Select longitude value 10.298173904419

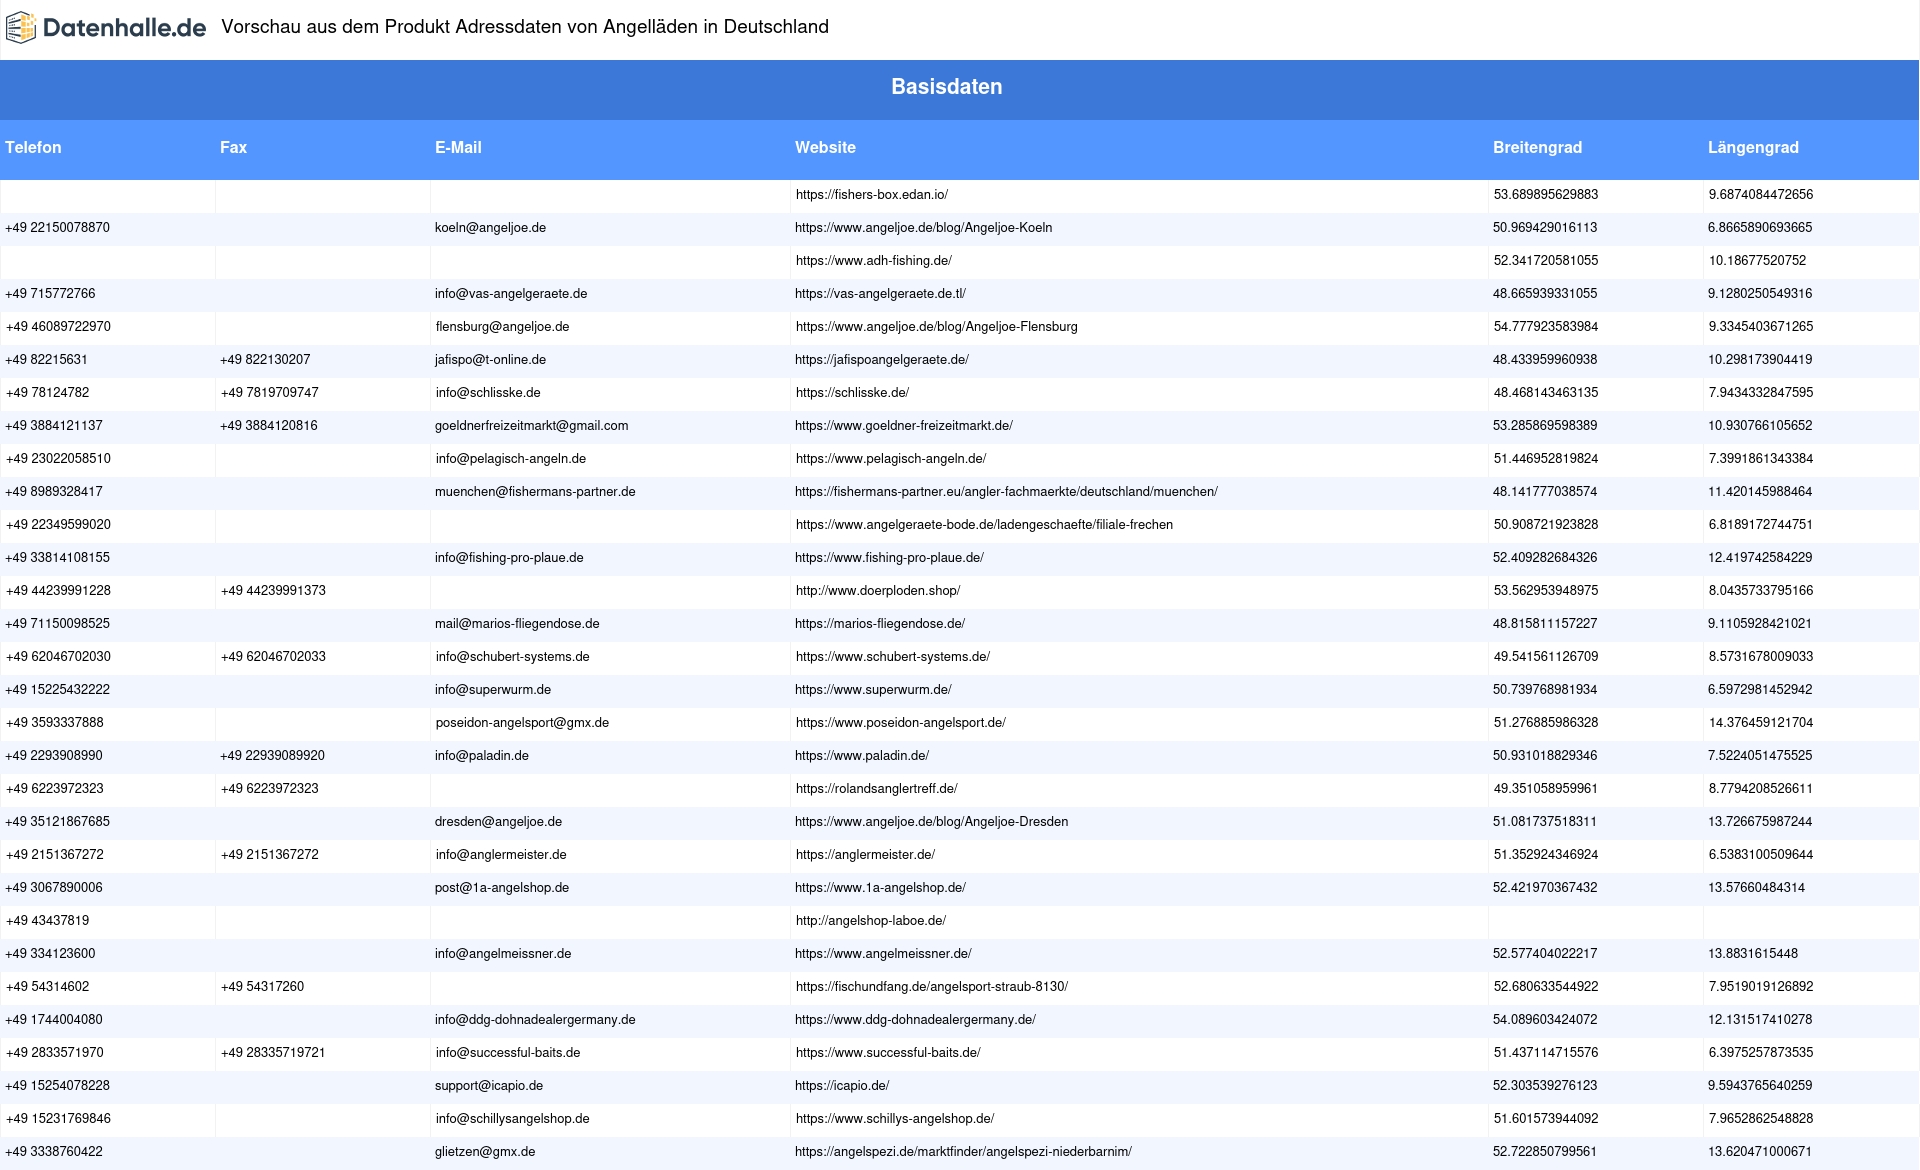[x=1760, y=360]
